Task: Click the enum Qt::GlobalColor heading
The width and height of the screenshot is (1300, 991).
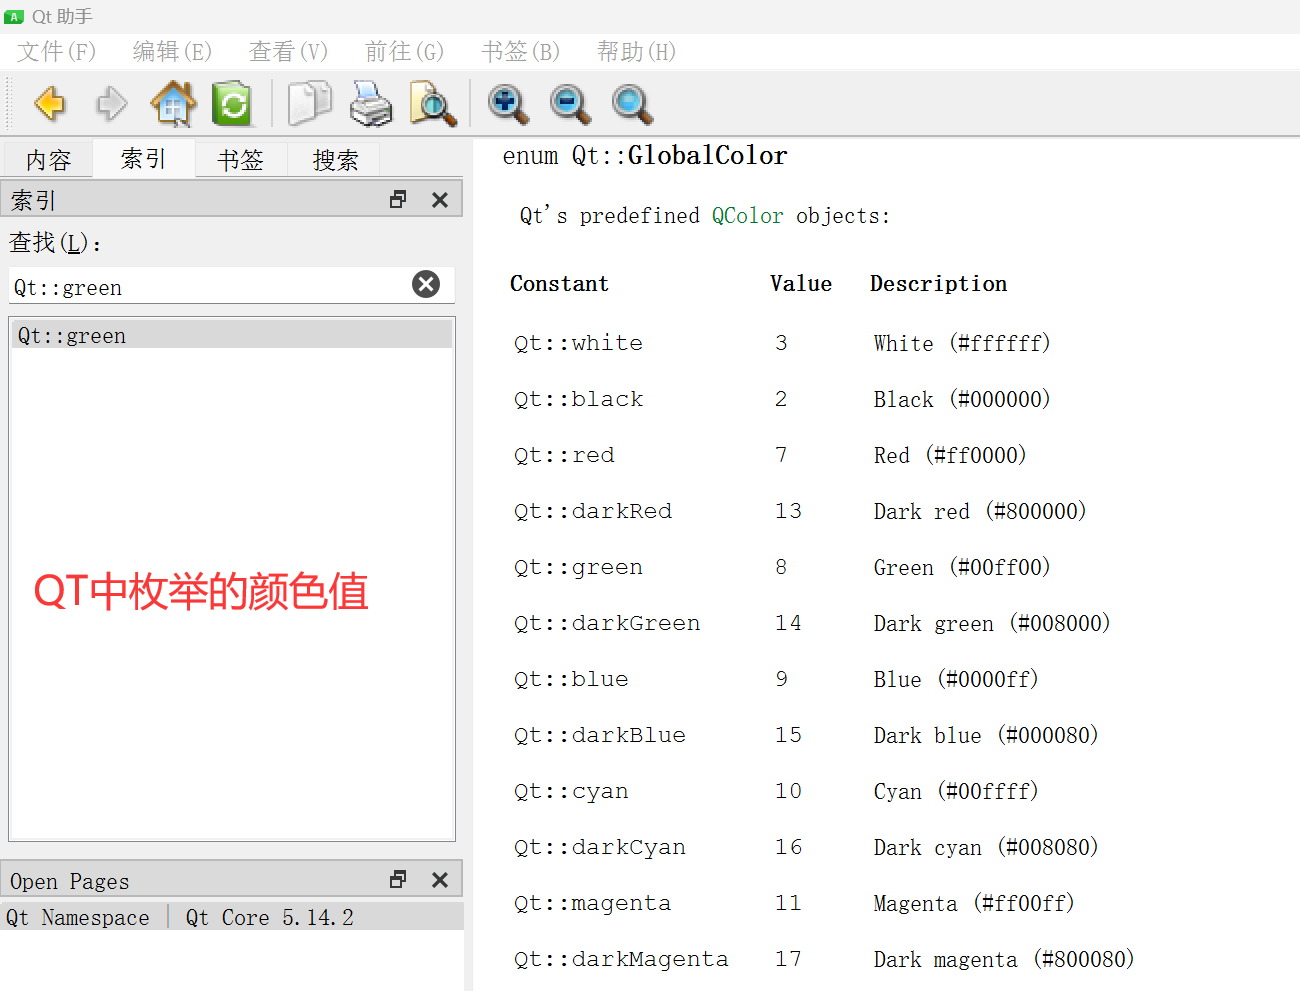Action: coord(645,155)
